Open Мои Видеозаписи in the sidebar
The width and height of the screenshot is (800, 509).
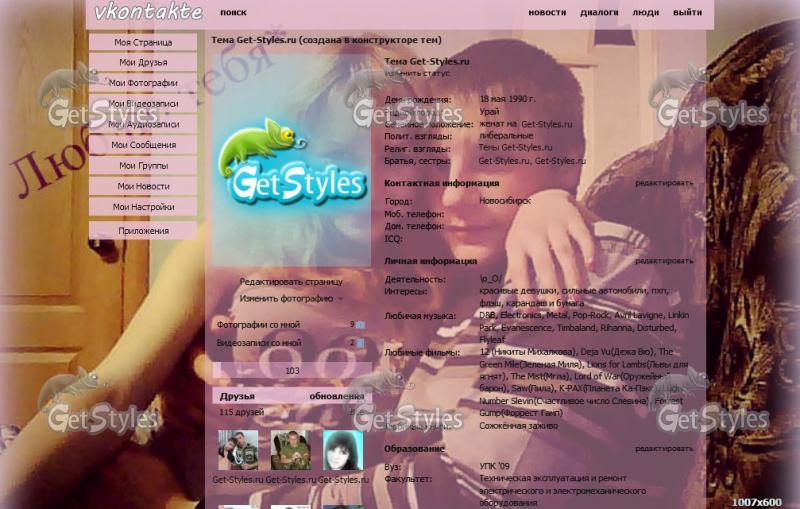click(x=143, y=104)
